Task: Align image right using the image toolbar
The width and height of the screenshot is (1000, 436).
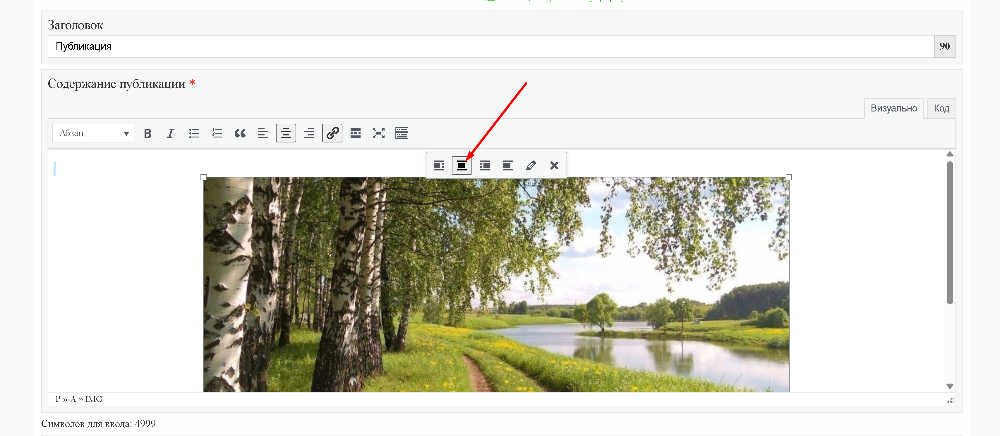Action: tap(485, 166)
